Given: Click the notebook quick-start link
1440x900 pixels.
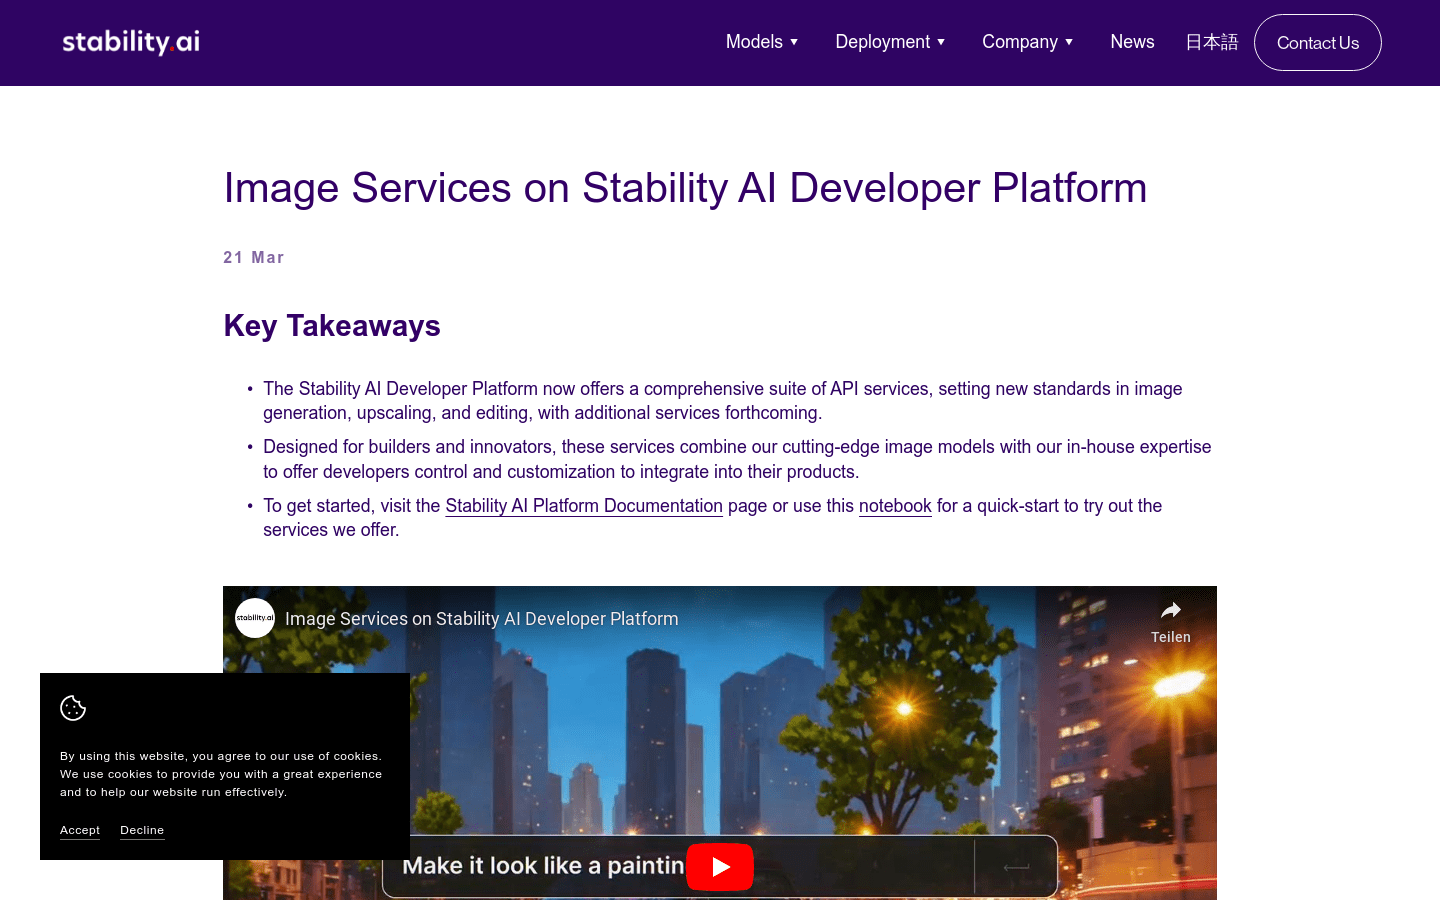Looking at the screenshot, I should pos(895,505).
